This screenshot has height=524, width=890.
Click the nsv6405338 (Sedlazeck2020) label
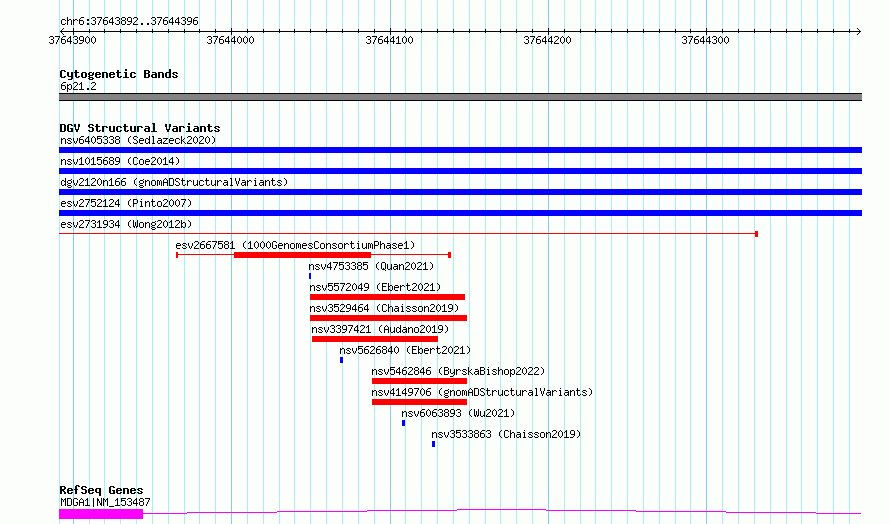click(x=138, y=140)
